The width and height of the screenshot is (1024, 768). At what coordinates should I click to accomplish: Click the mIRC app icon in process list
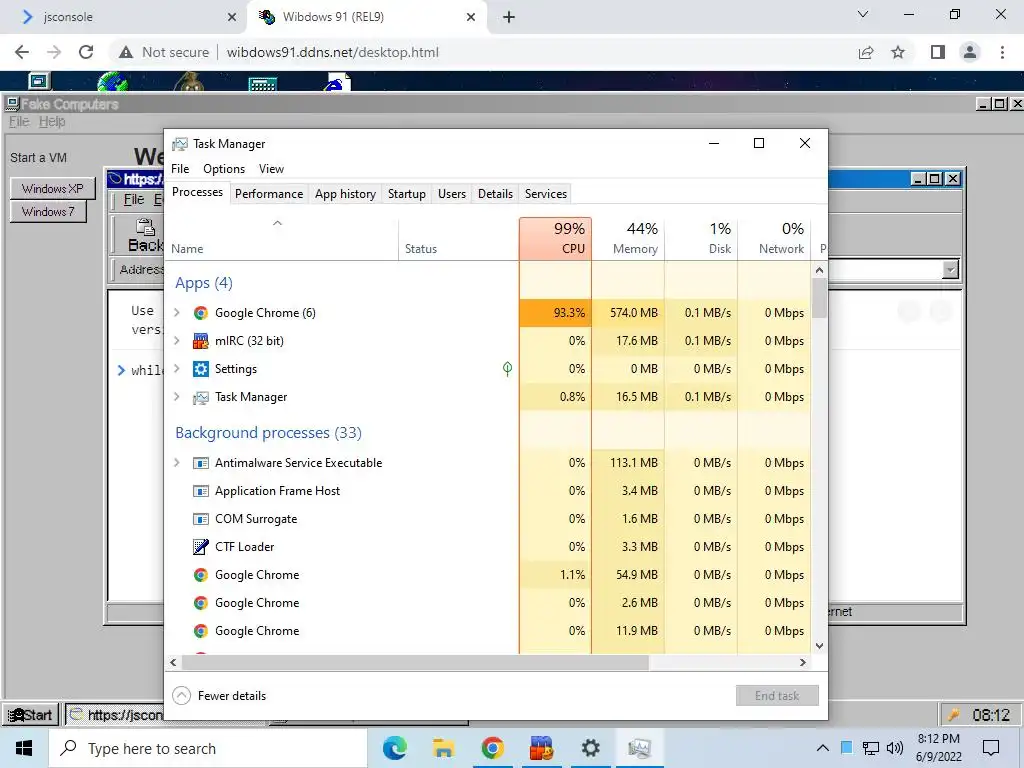point(200,341)
